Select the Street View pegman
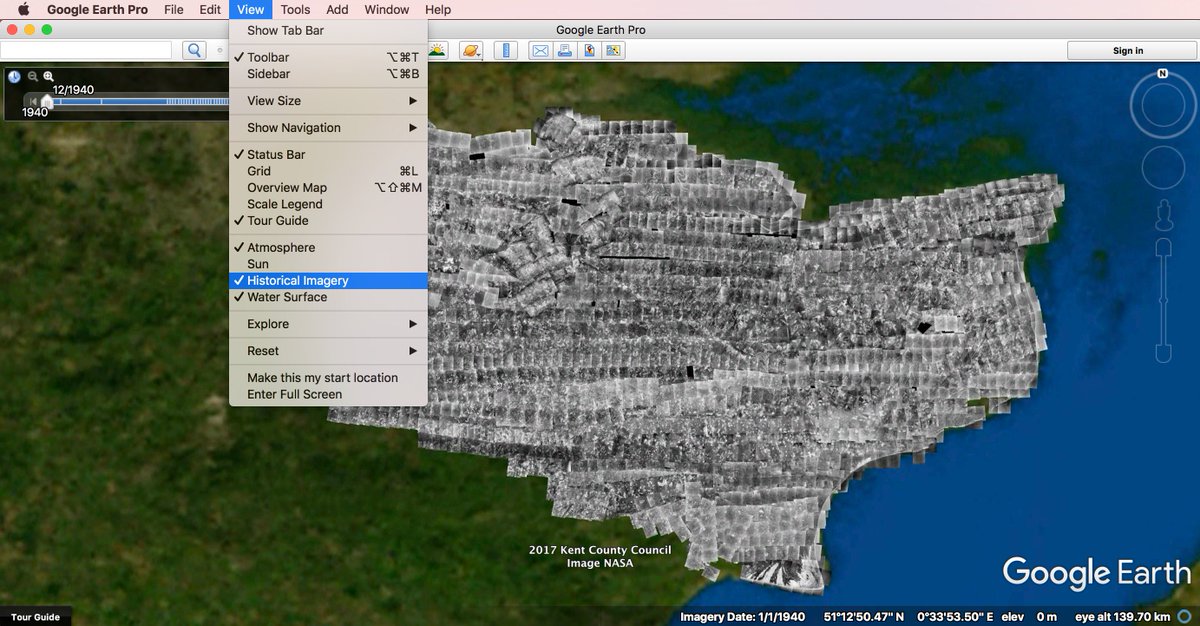Screen dimensions: 1200x626 pos(1162,214)
